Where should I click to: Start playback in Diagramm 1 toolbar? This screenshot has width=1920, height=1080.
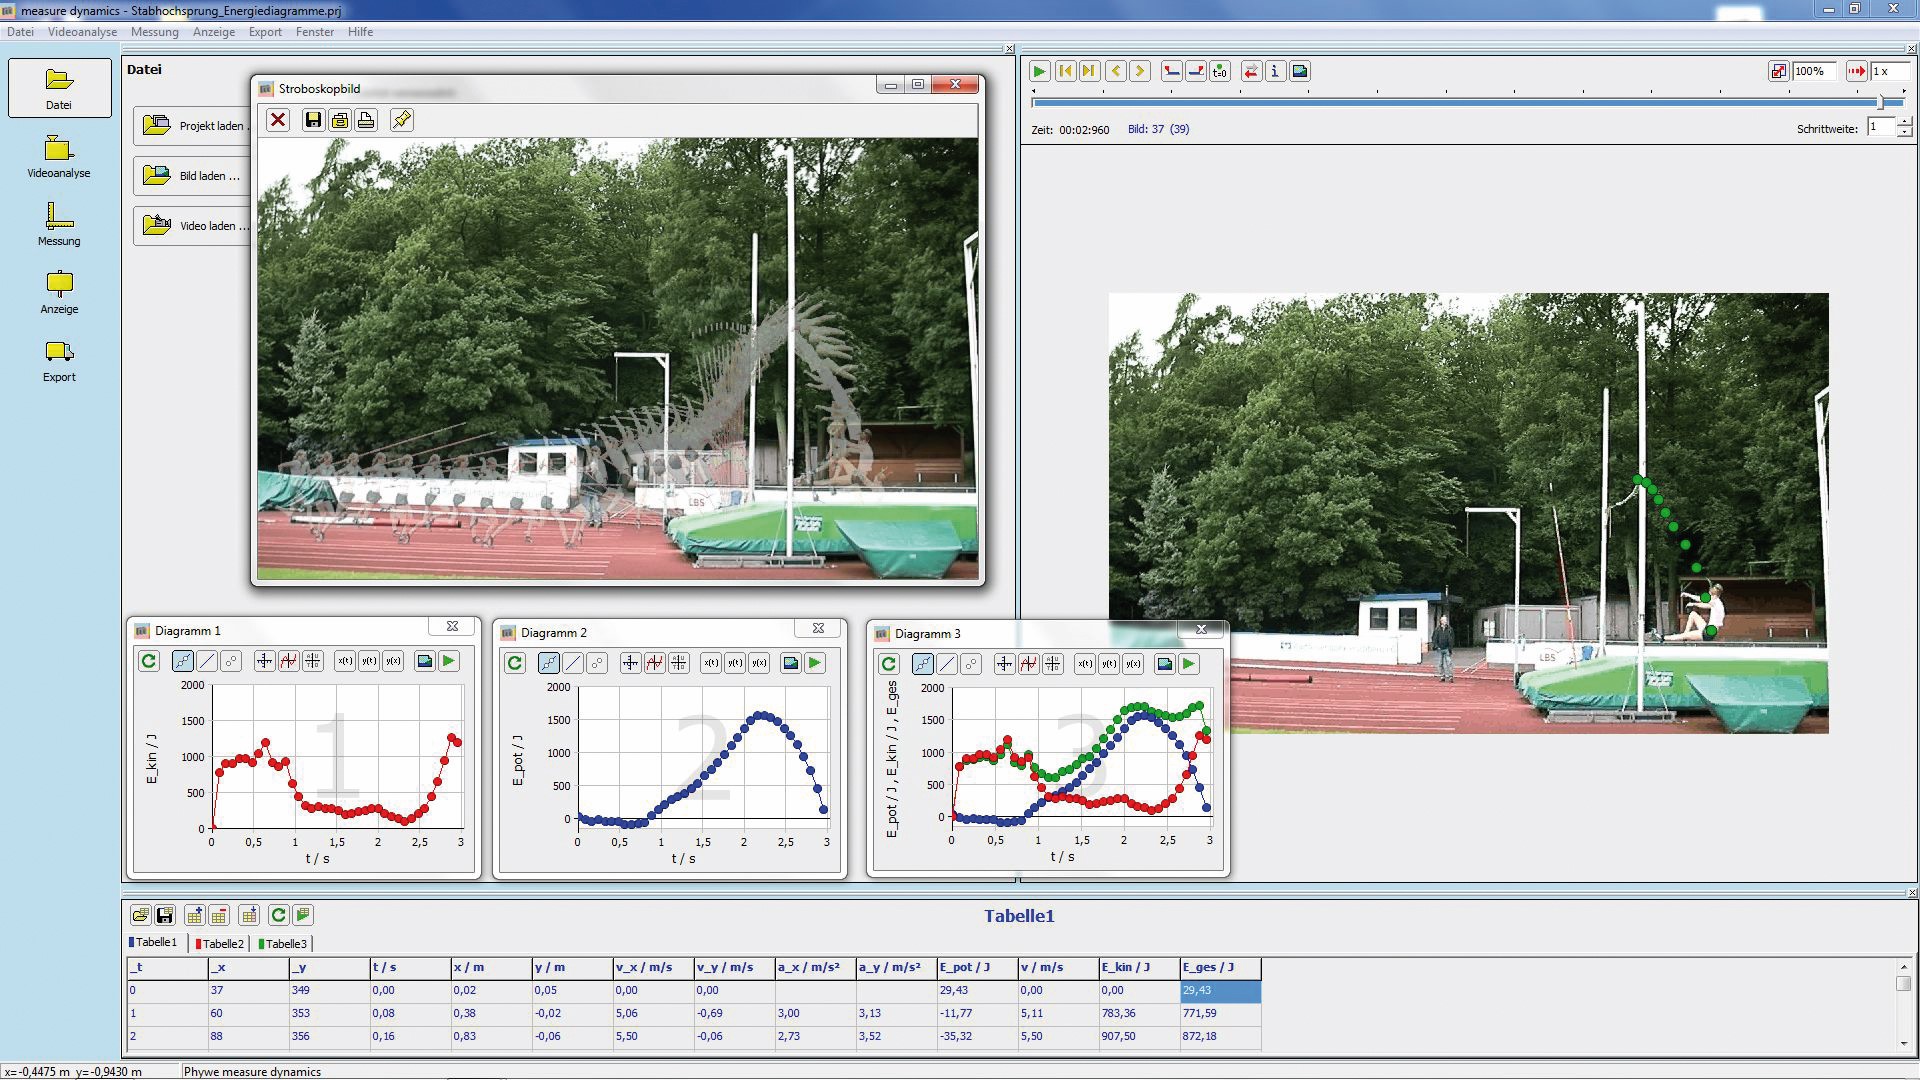pyautogui.click(x=449, y=661)
